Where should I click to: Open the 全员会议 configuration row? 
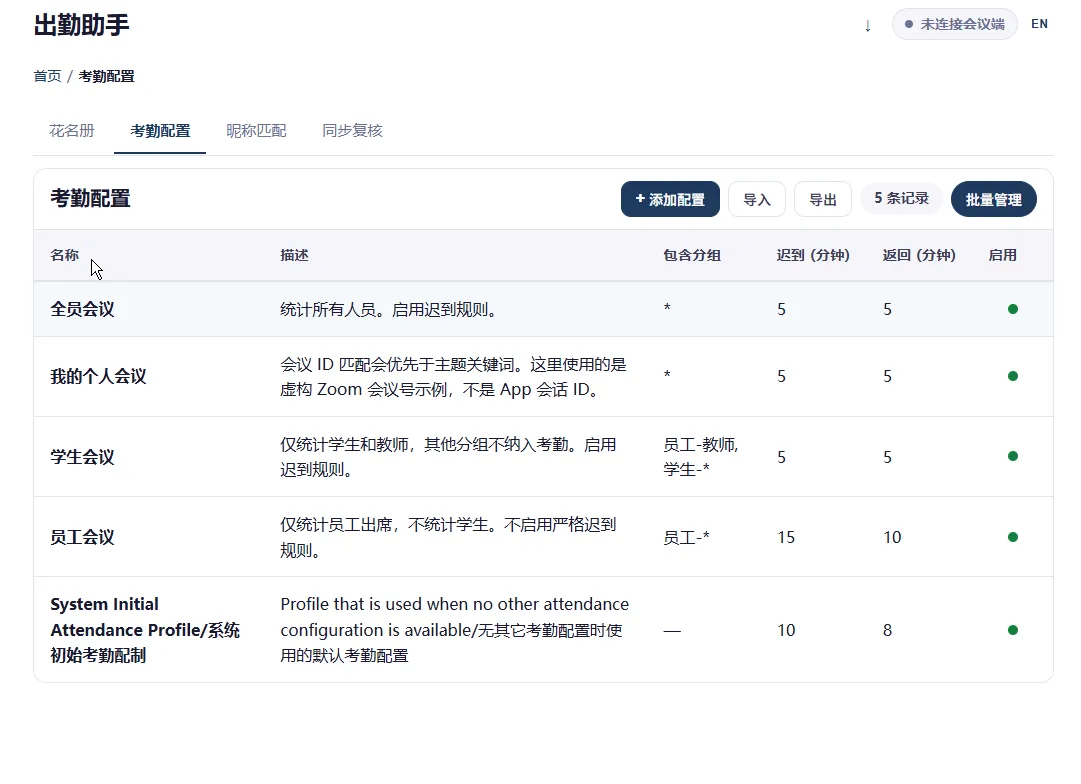point(543,309)
